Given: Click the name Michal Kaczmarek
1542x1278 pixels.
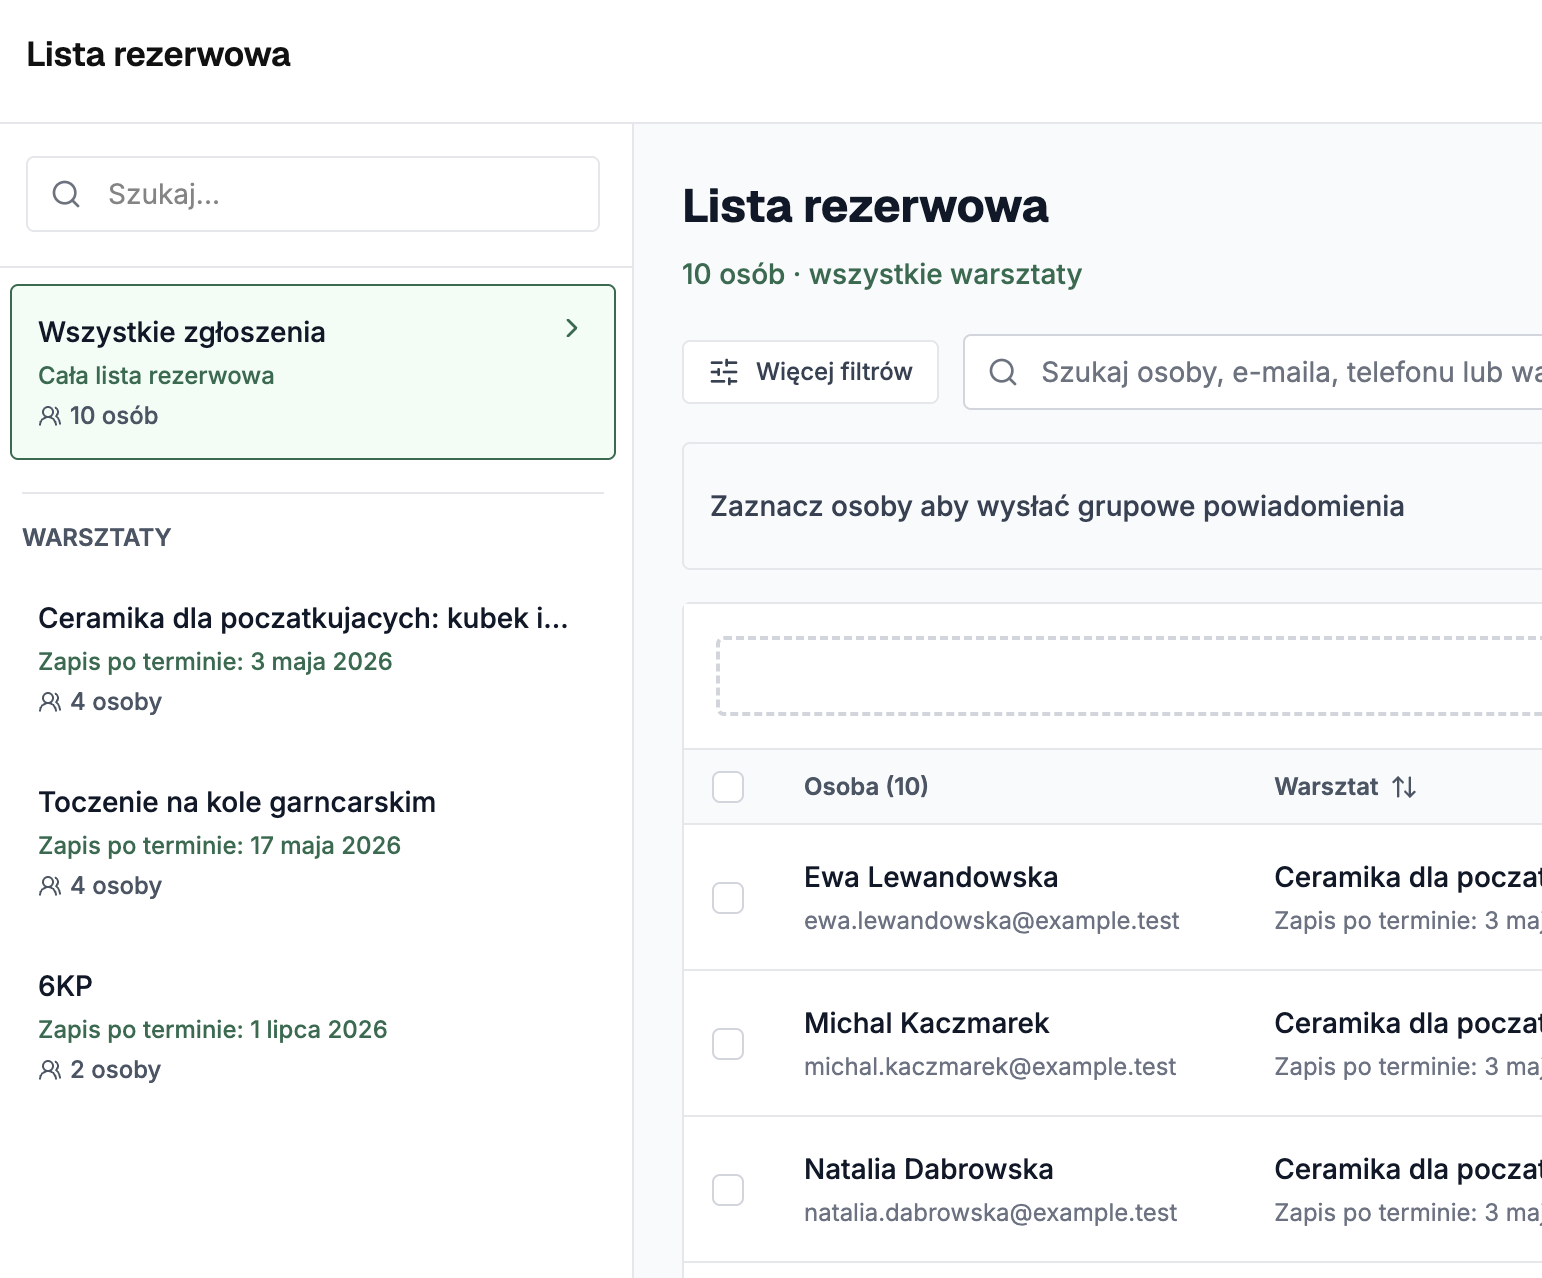Looking at the screenshot, I should click(927, 1023).
